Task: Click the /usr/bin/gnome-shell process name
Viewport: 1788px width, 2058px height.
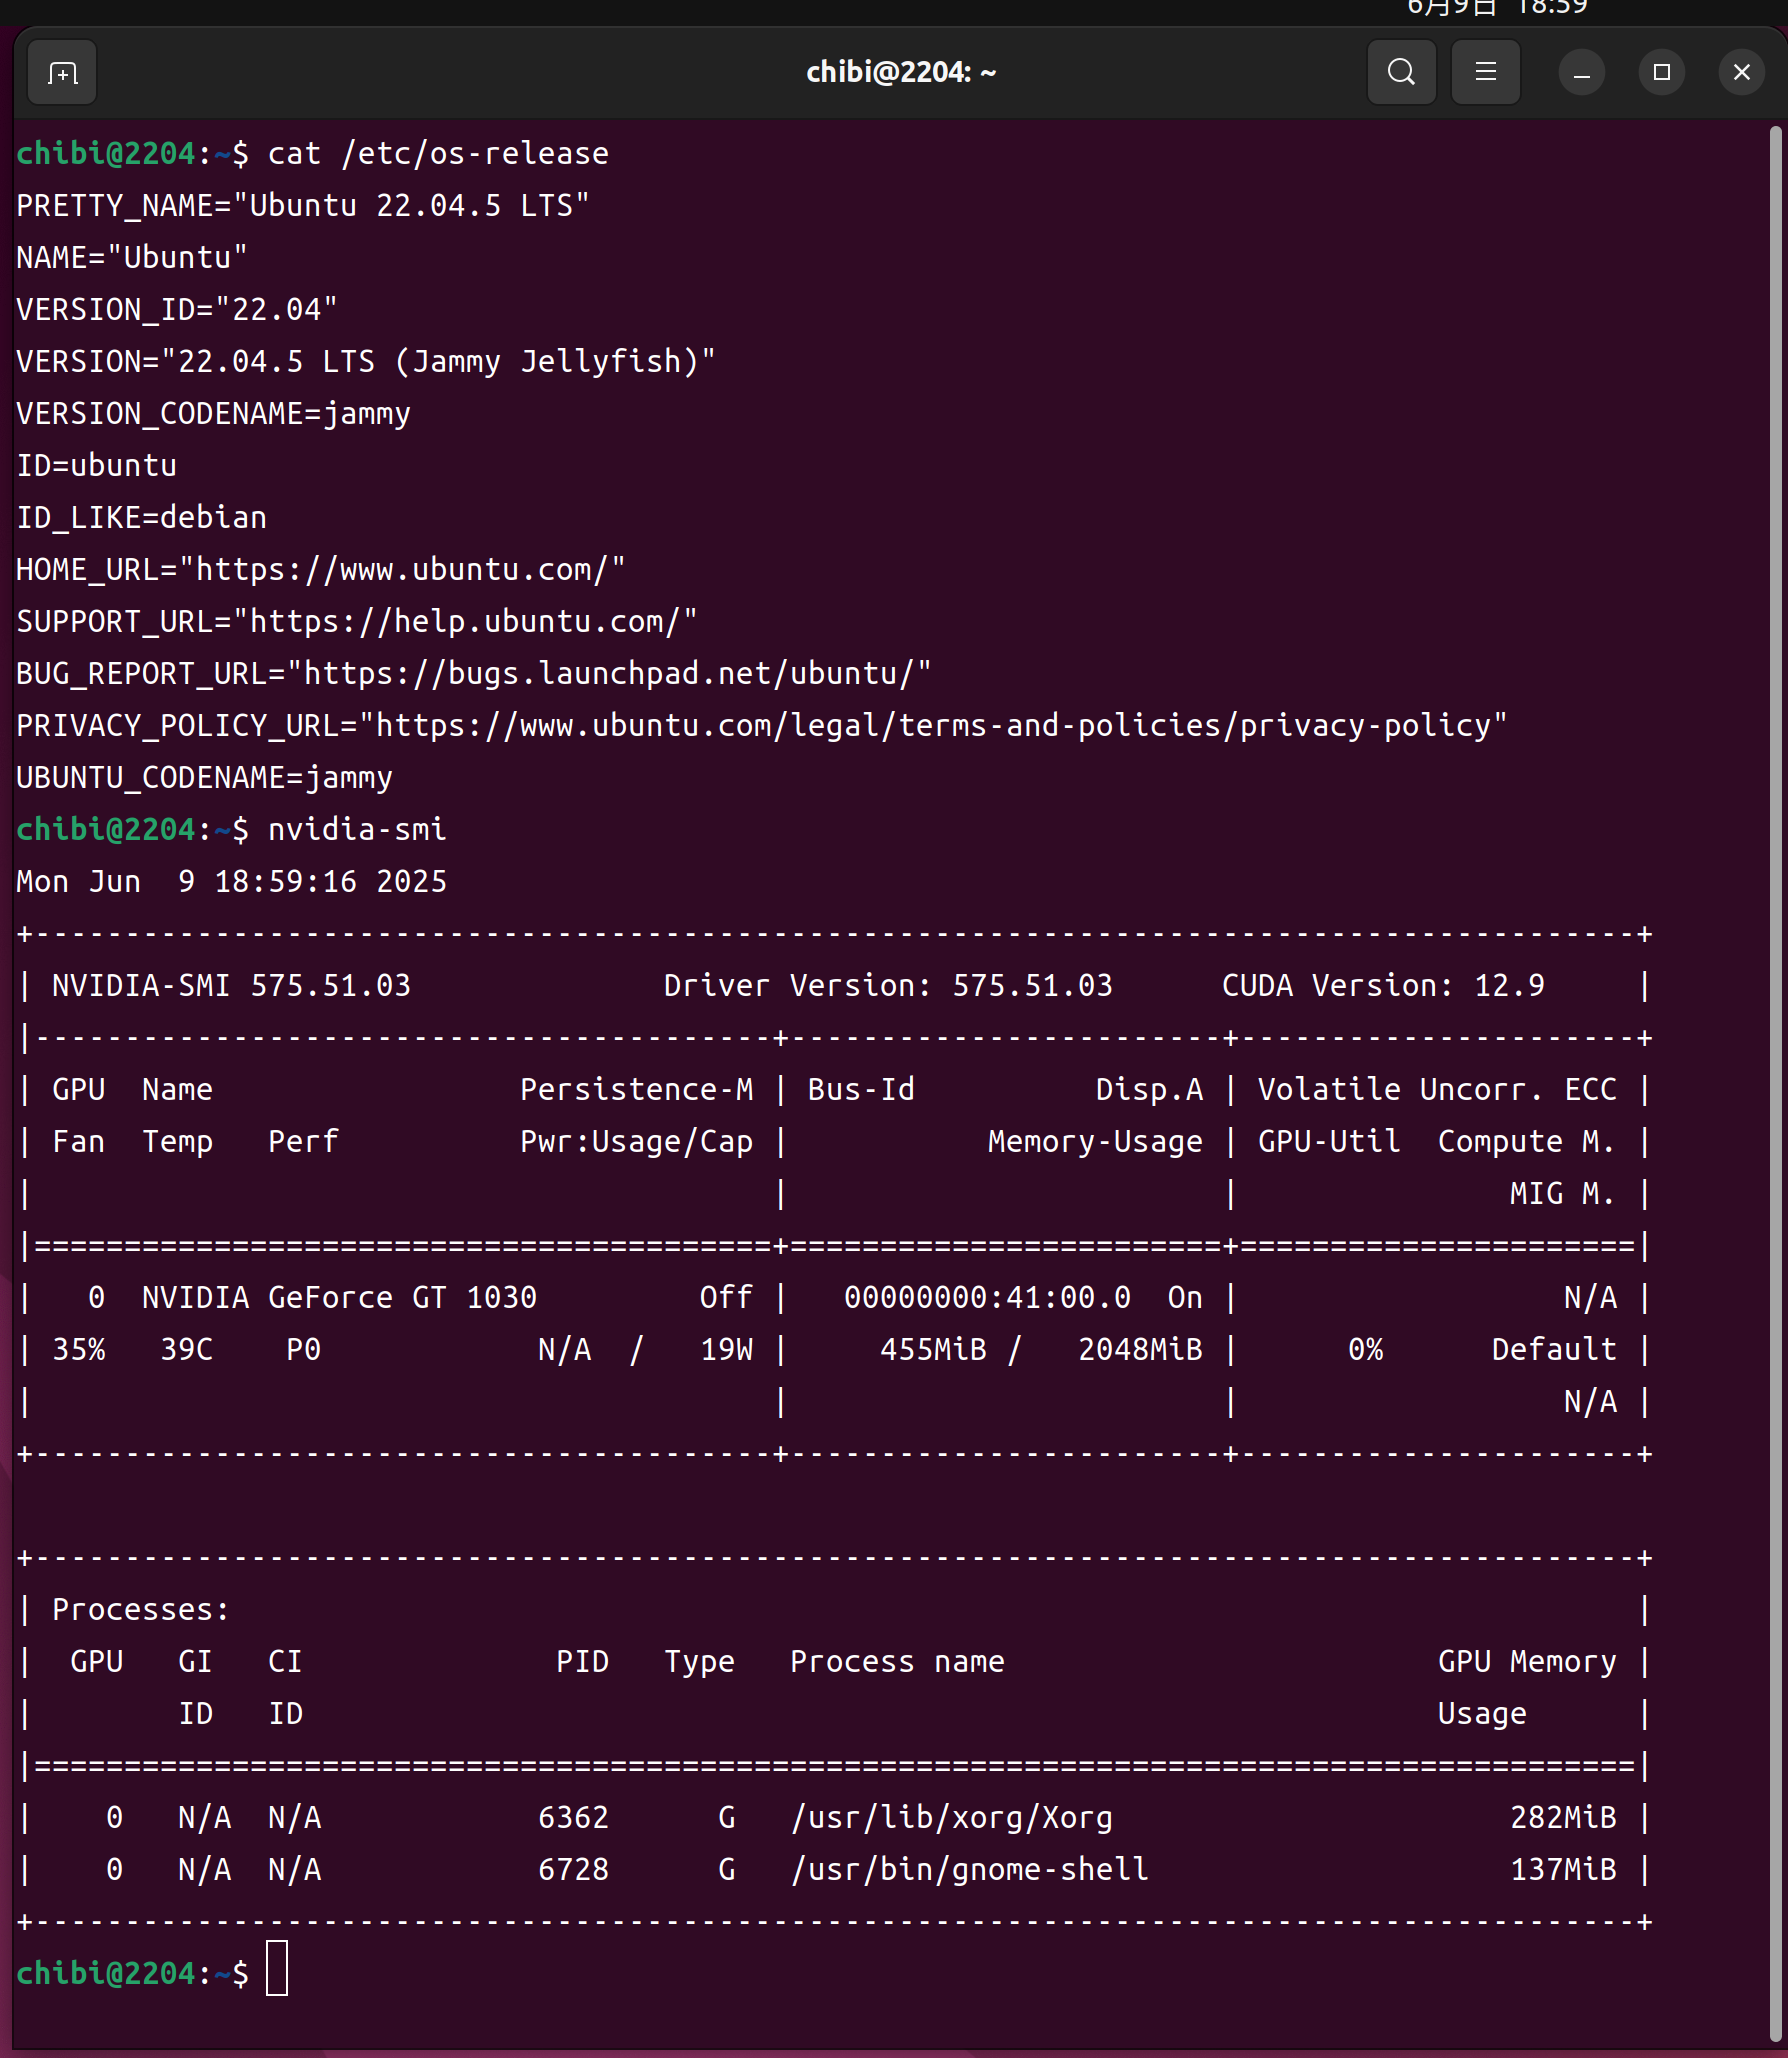Action: pos(969,1869)
